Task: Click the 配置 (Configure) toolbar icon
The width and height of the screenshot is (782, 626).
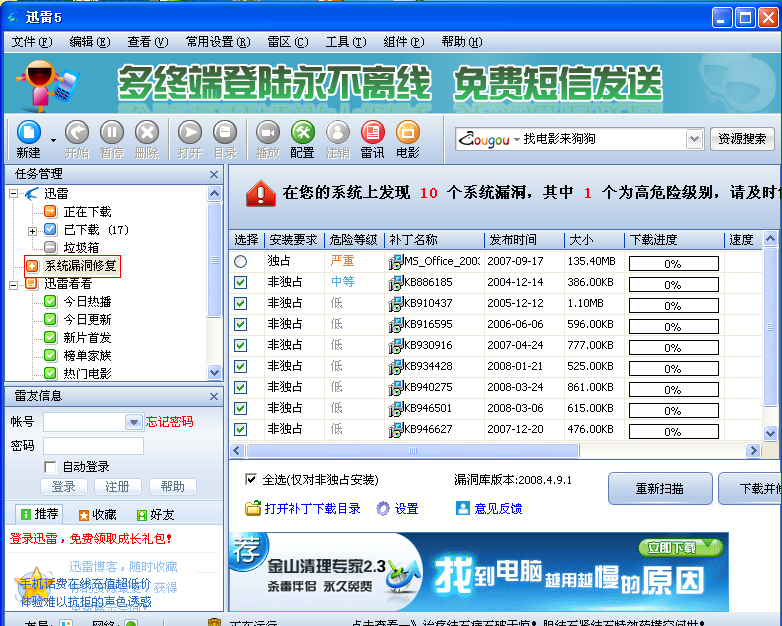Action: [302, 134]
